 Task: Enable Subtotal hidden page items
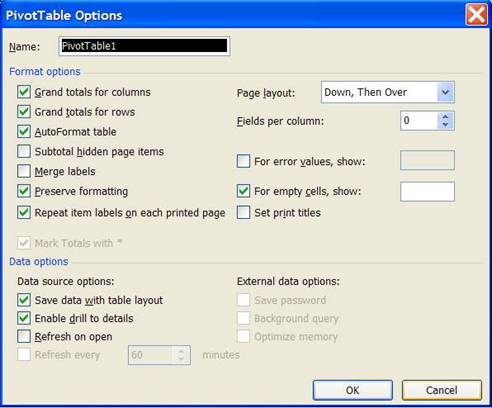[x=24, y=151]
